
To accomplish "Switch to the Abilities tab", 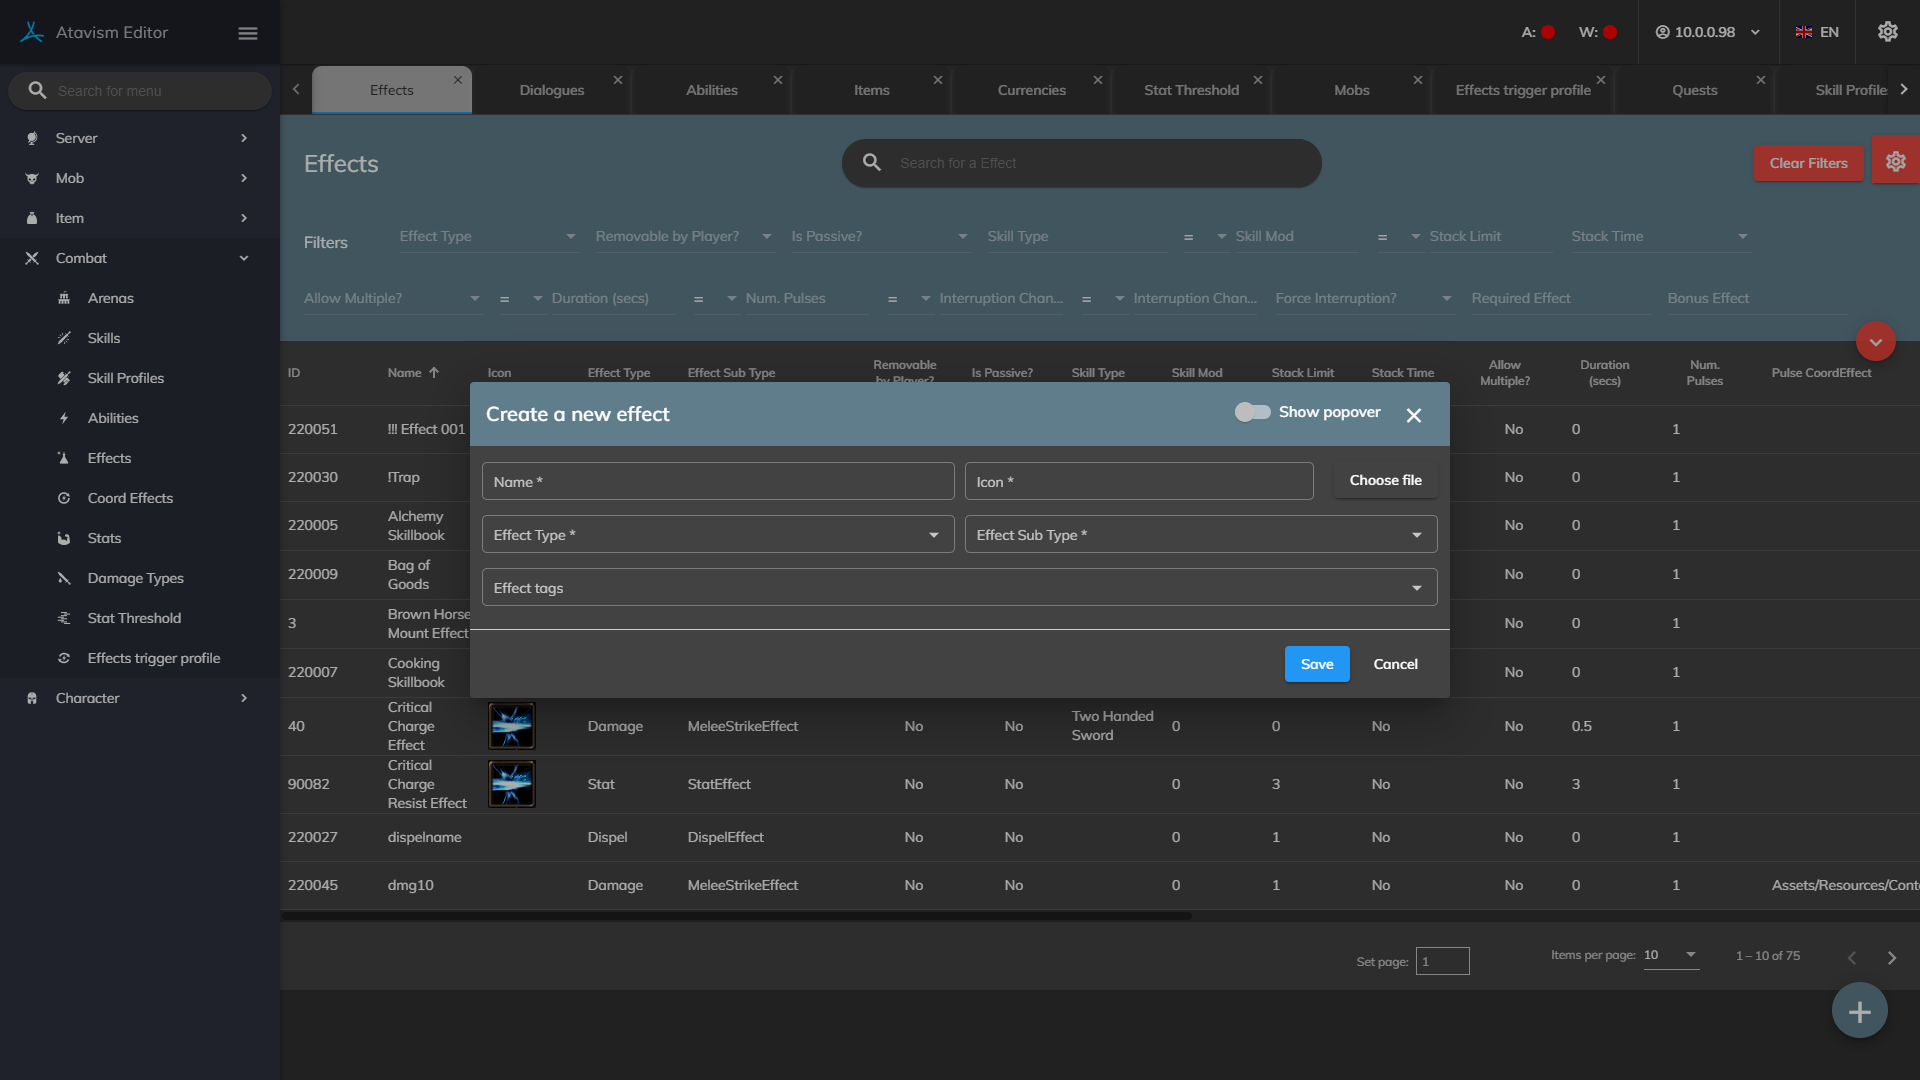I will 711,90.
